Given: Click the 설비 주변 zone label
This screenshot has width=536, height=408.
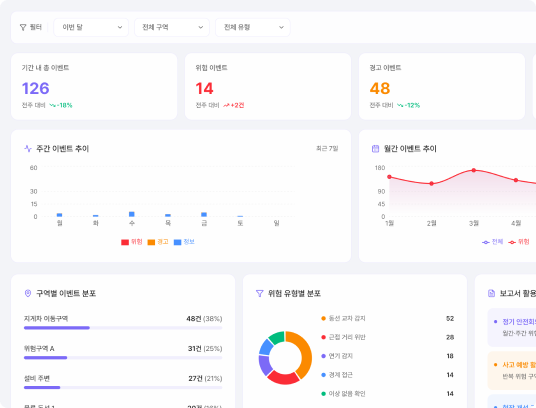Looking at the screenshot, I should [x=37, y=378].
